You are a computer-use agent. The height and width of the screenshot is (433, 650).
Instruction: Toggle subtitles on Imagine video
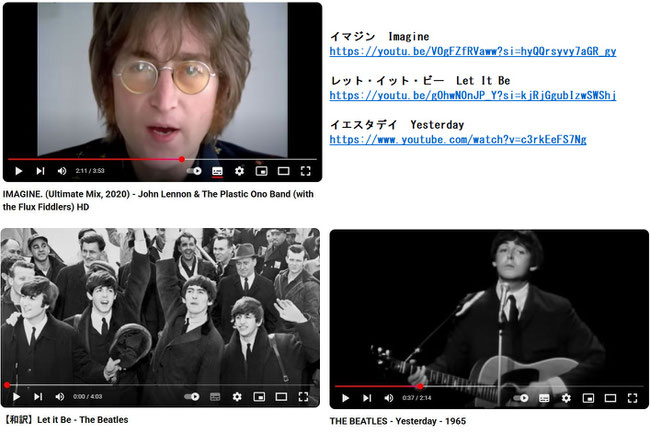click(217, 171)
